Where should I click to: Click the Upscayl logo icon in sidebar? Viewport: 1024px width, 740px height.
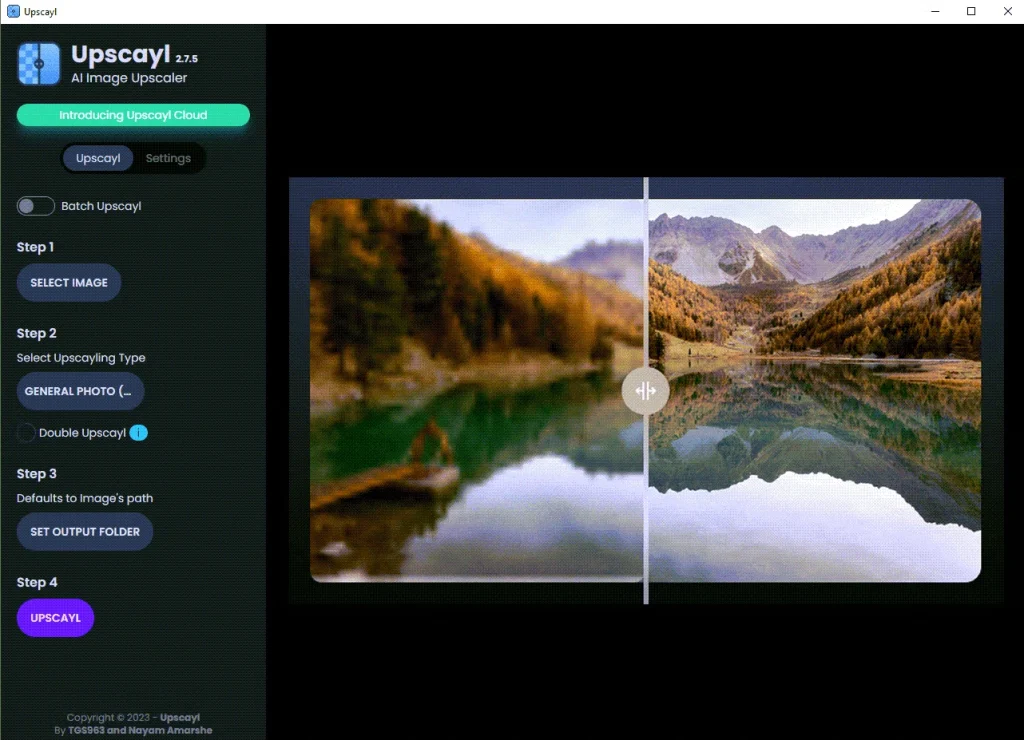pos(39,63)
